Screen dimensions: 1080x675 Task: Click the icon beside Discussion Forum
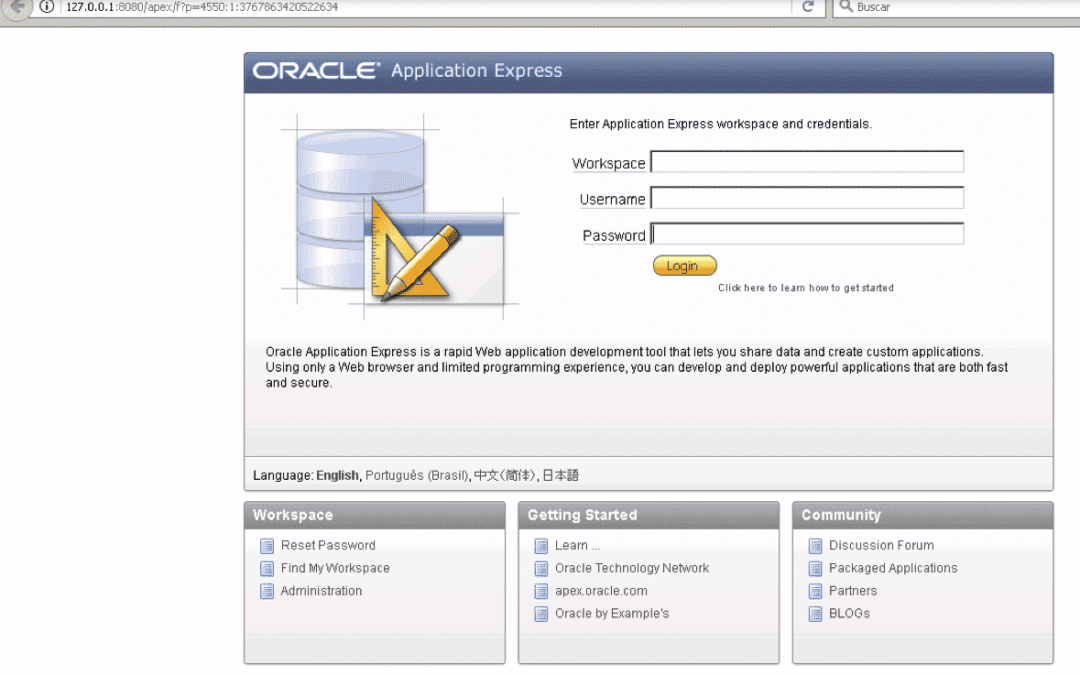(816, 546)
